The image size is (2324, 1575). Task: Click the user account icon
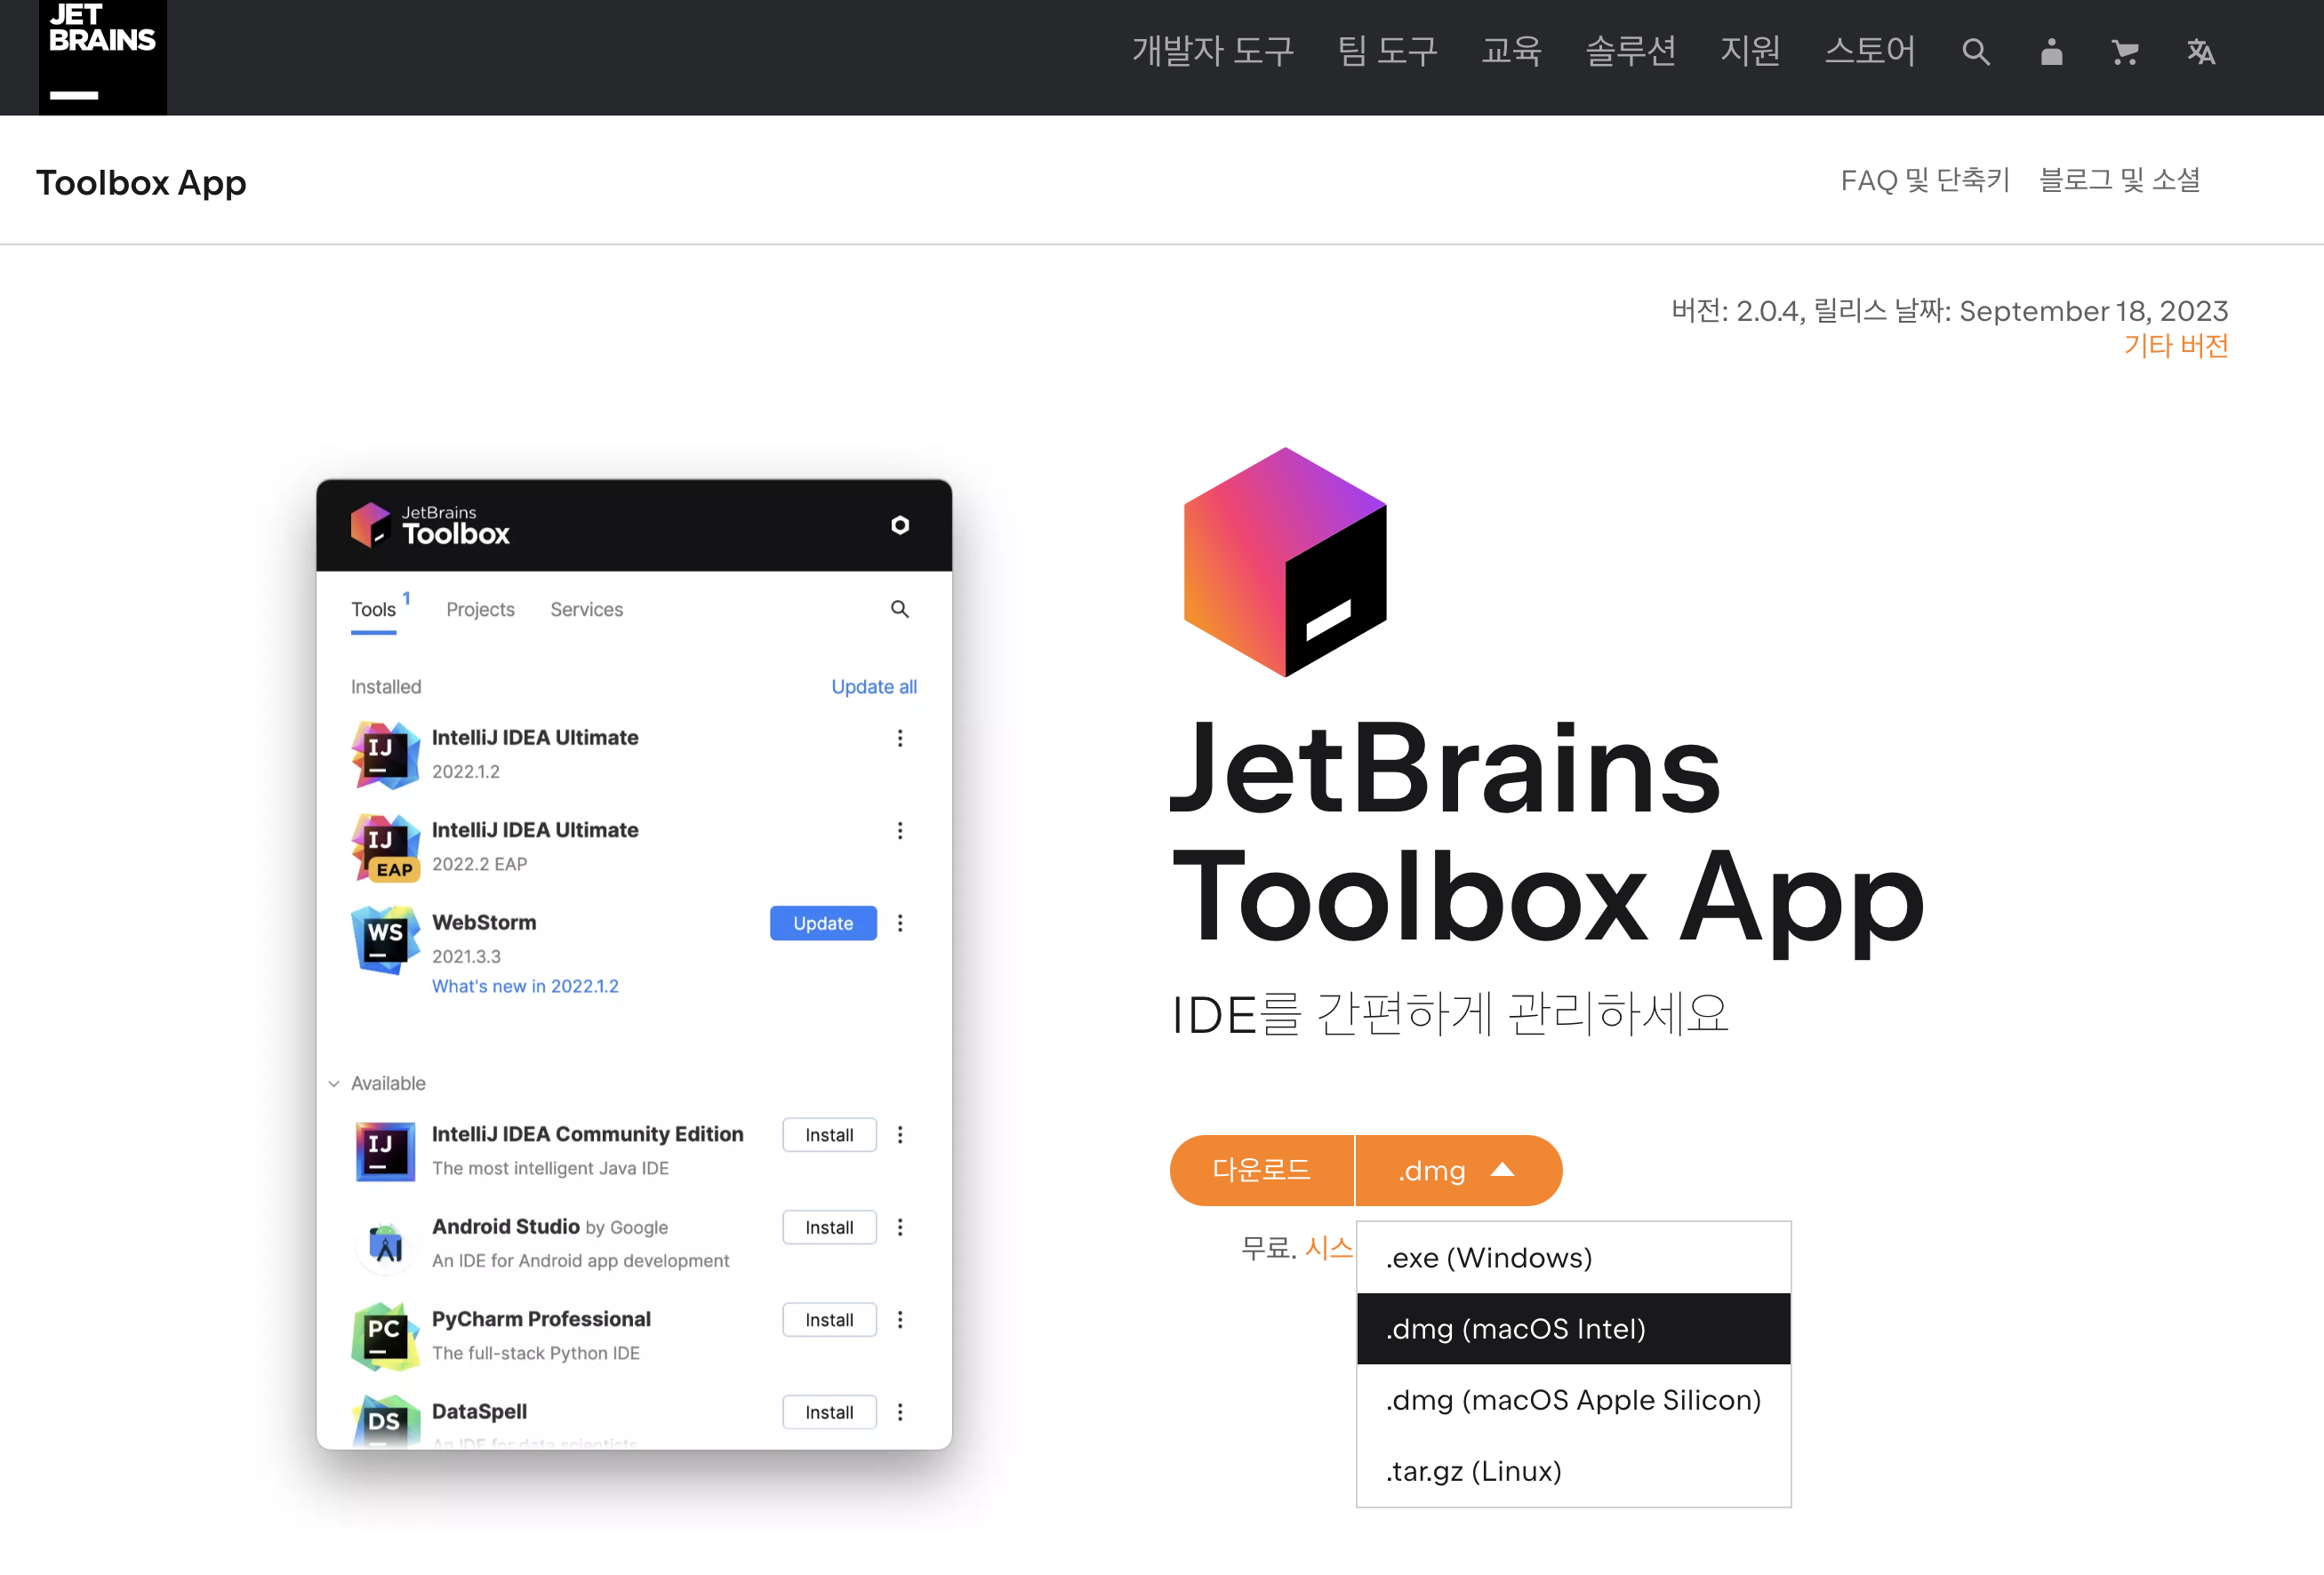(x=2051, y=52)
